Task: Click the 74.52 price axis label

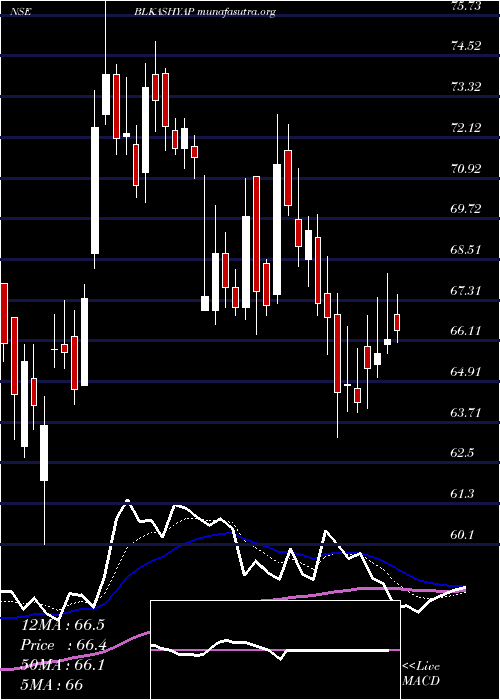Action: pos(466,46)
